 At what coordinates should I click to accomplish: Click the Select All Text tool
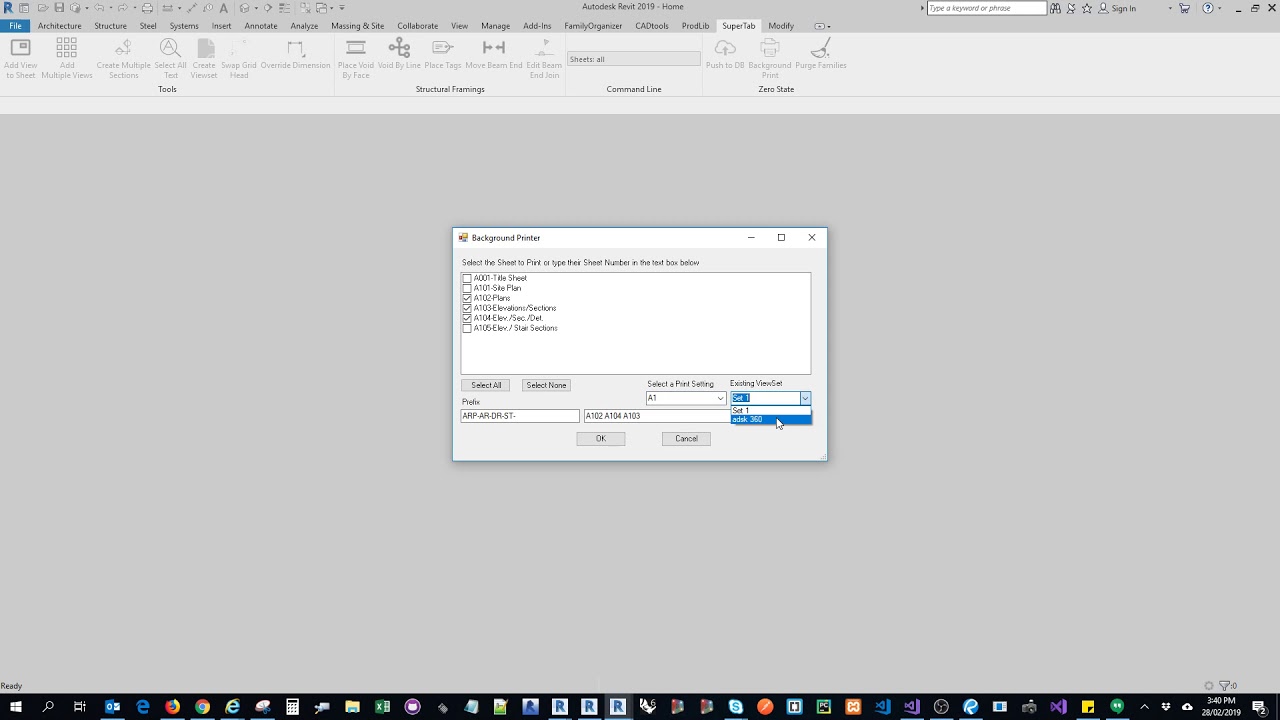click(170, 58)
